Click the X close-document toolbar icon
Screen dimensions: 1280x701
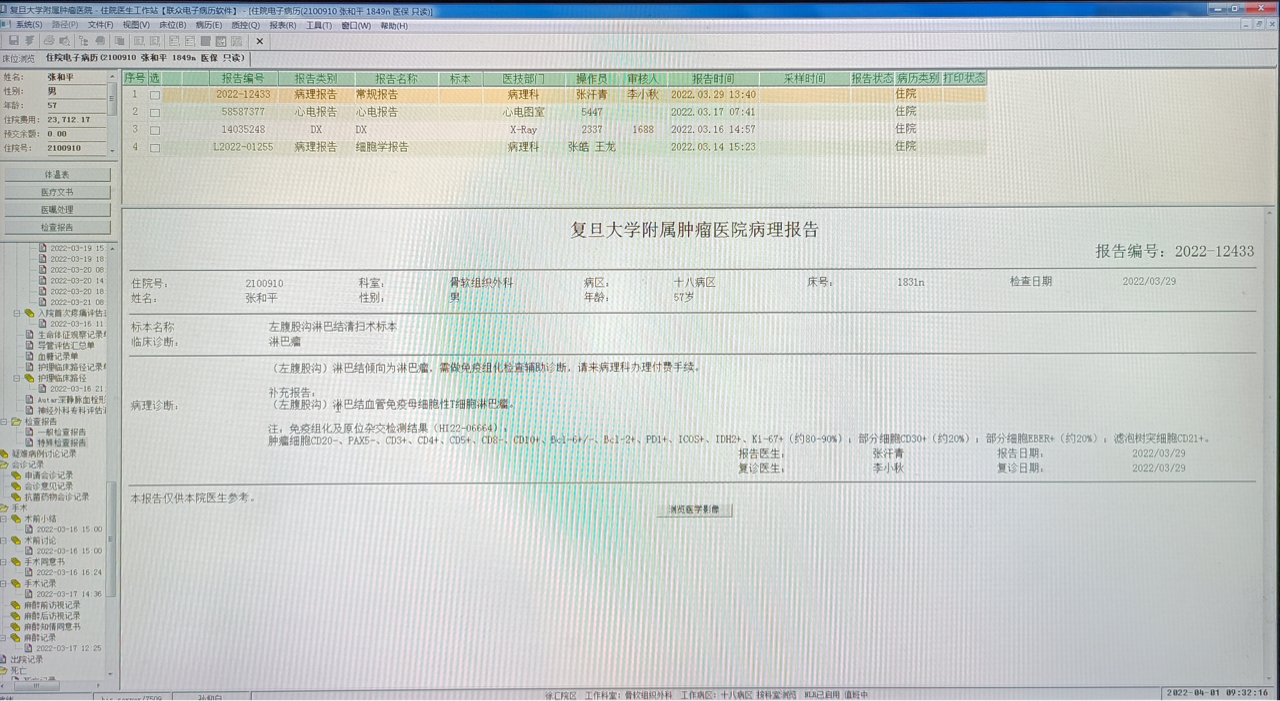coord(260,41)
